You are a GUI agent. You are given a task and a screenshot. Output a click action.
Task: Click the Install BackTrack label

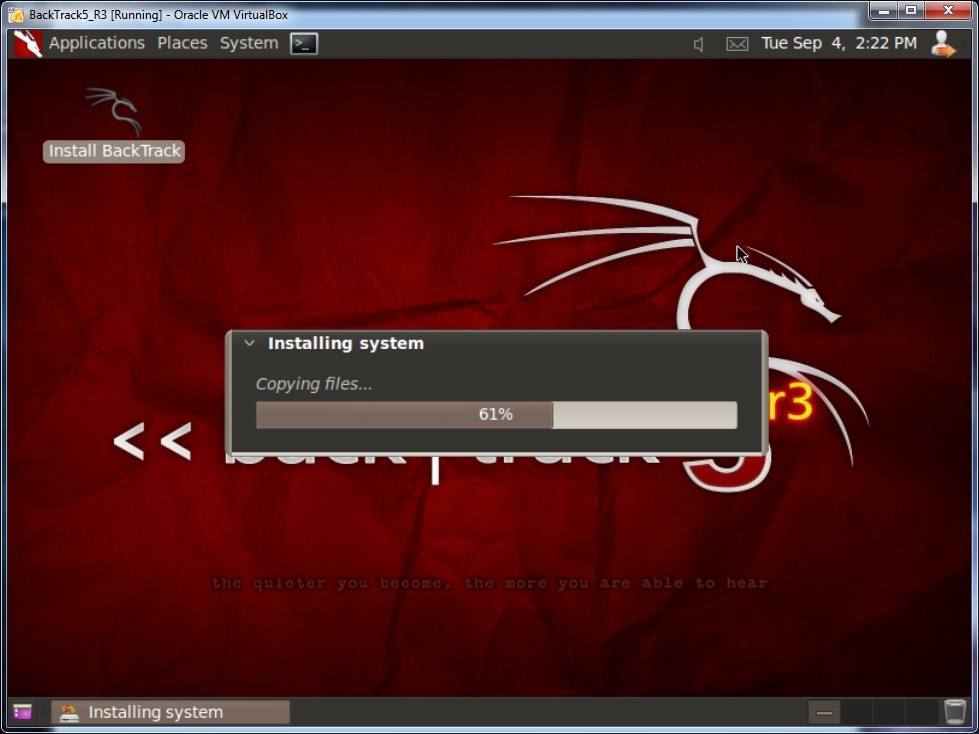(x=114, y=151)
